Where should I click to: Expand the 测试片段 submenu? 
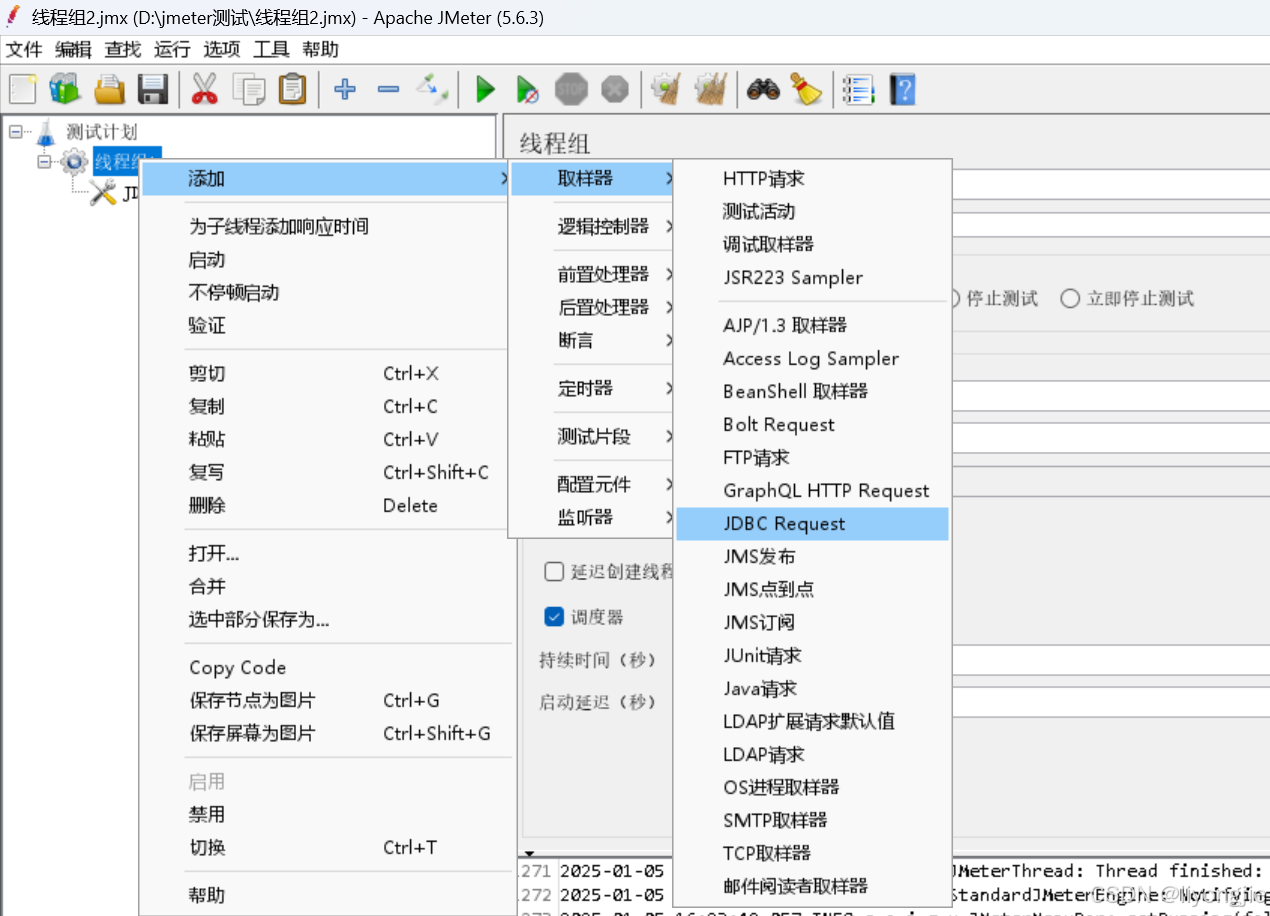[592, 437]
